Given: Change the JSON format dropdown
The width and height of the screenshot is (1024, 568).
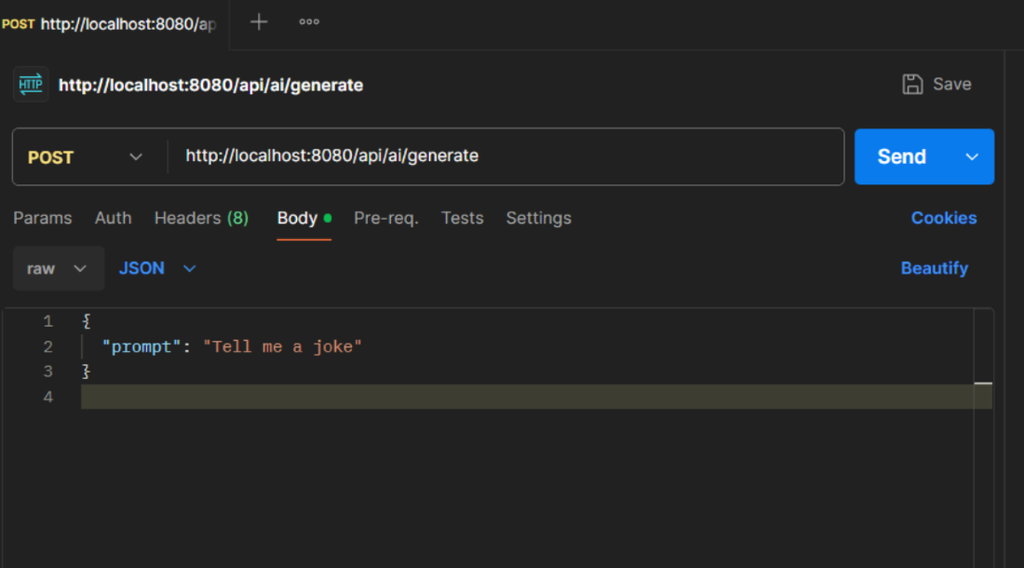Looking at the screenshot, I should 158,268.
